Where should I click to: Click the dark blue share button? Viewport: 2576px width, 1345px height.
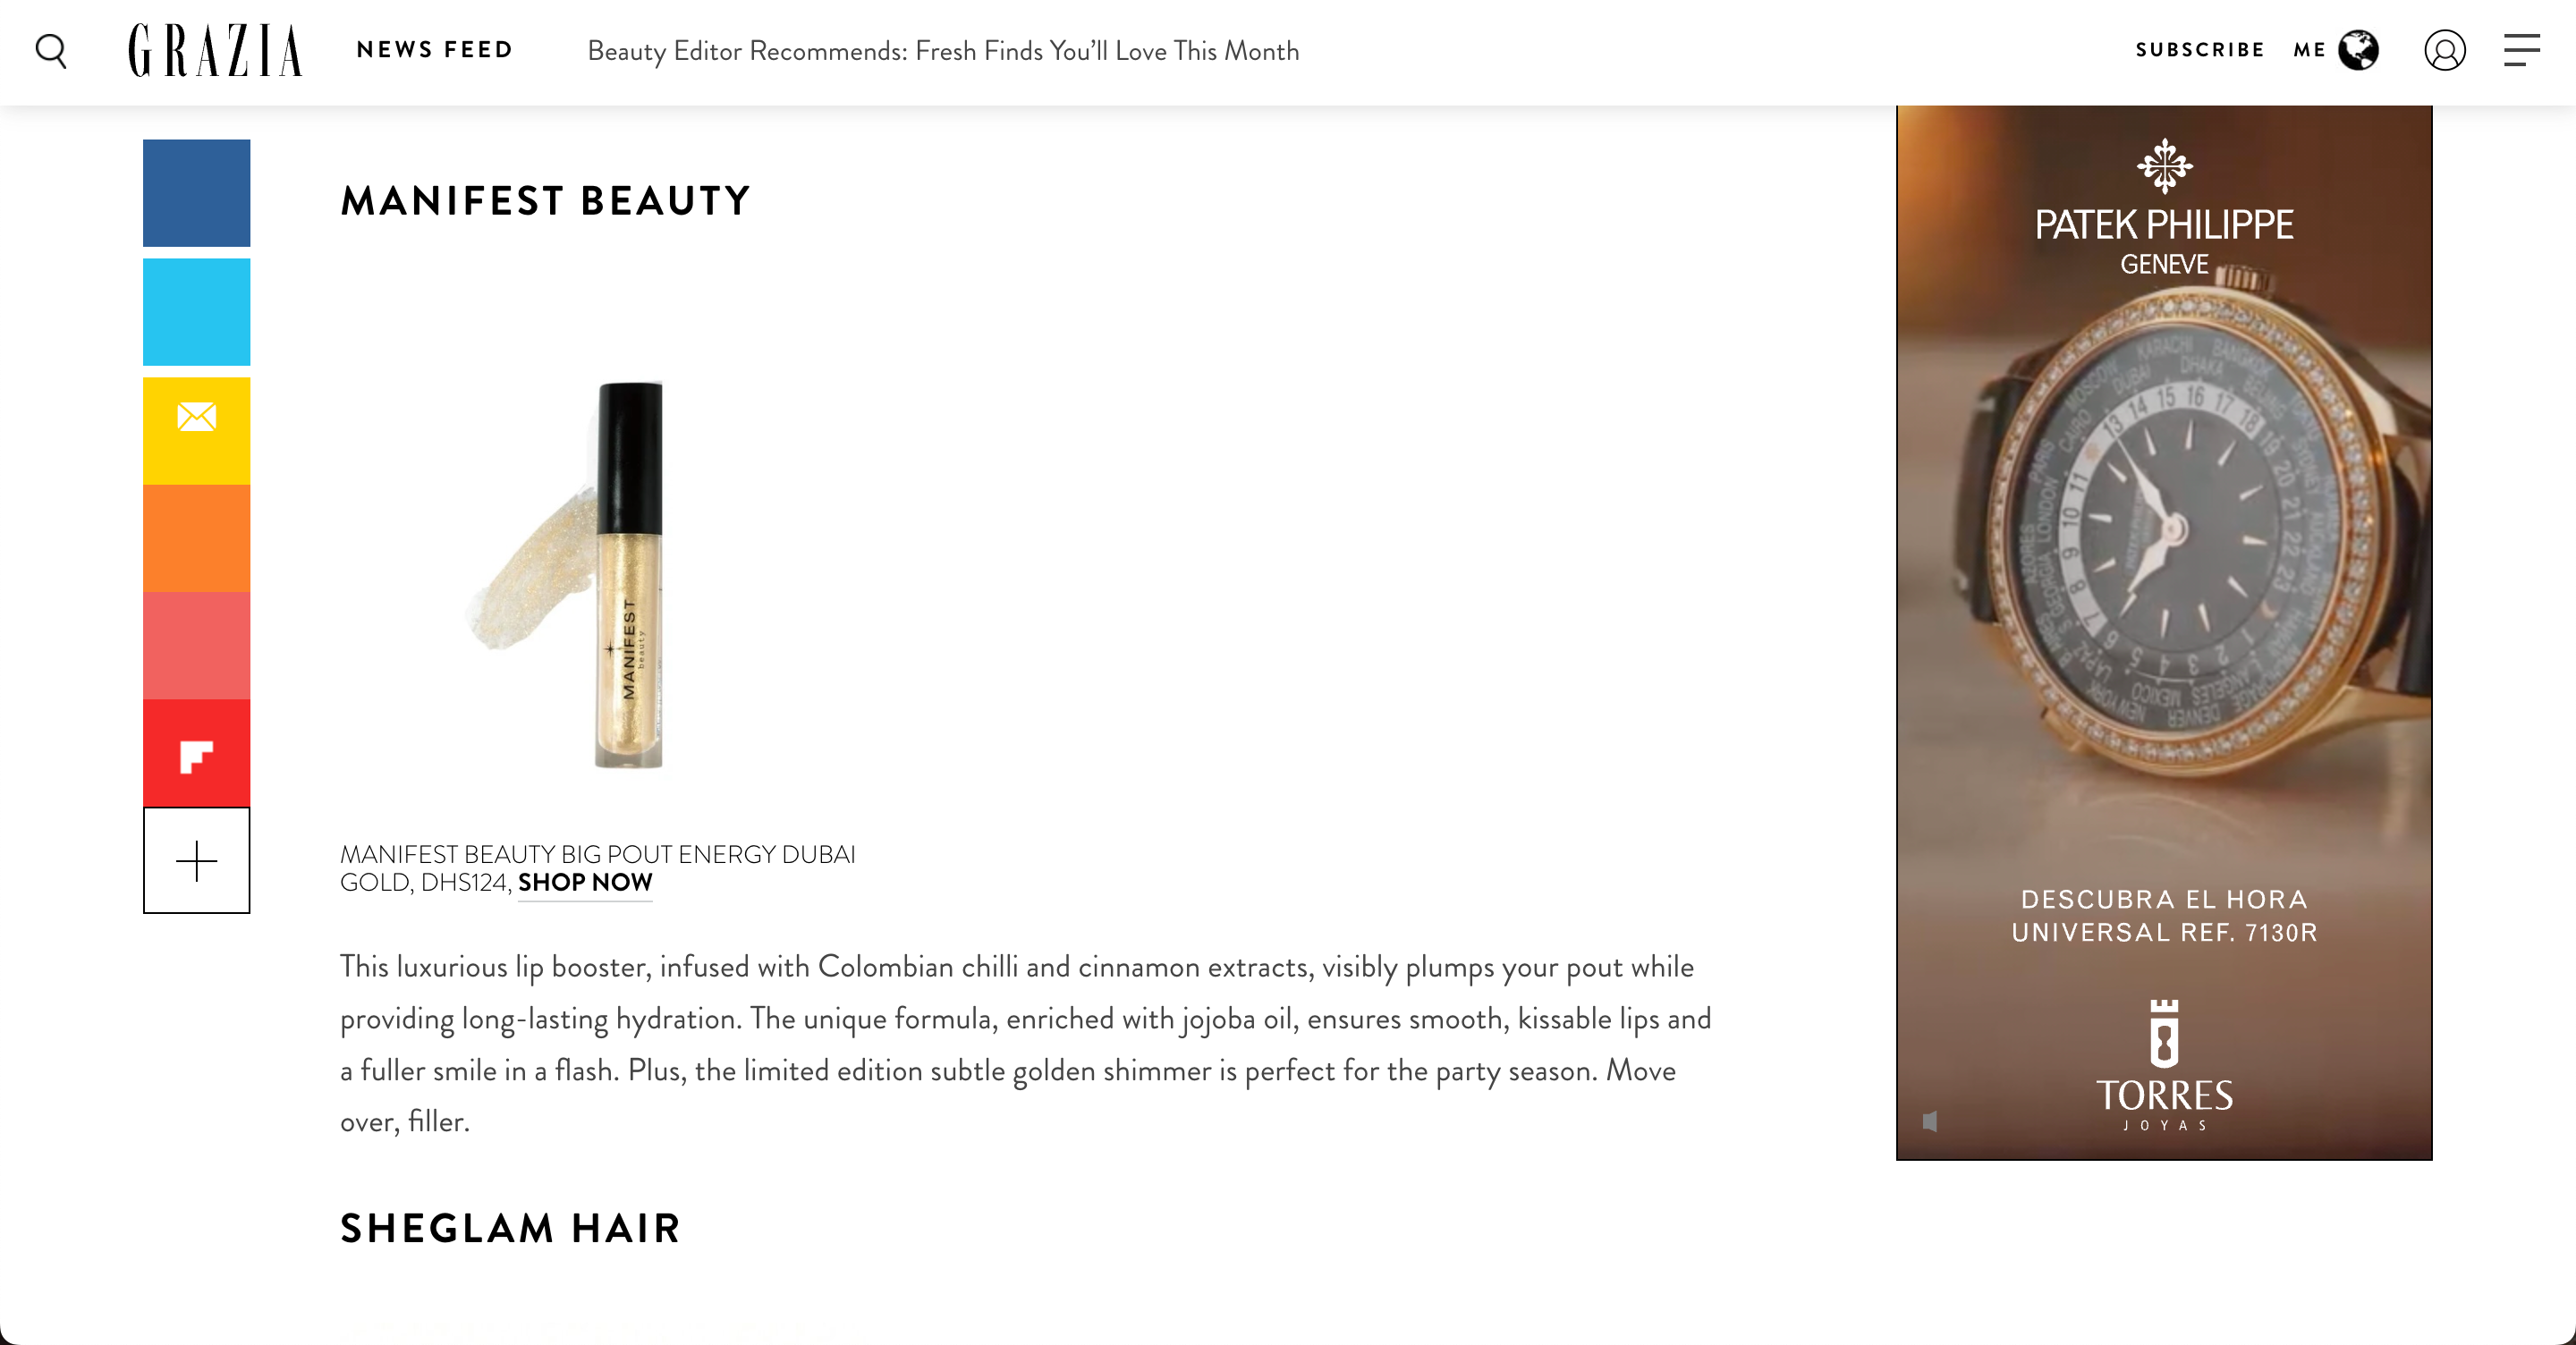tap(196, 193)
